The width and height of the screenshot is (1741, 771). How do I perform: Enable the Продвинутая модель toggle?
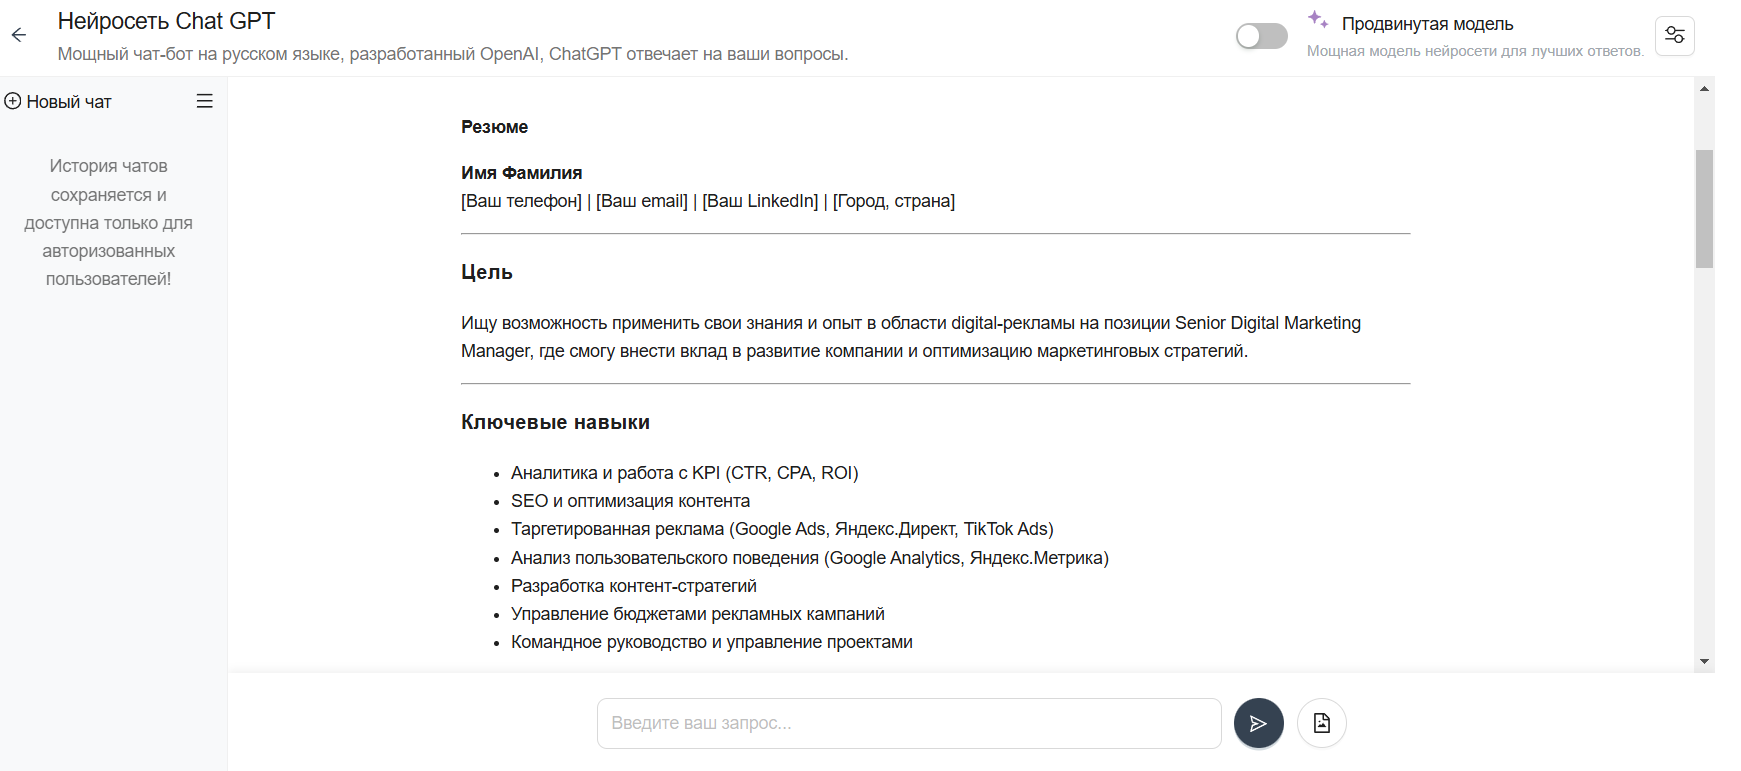[x=1261, y=36]
